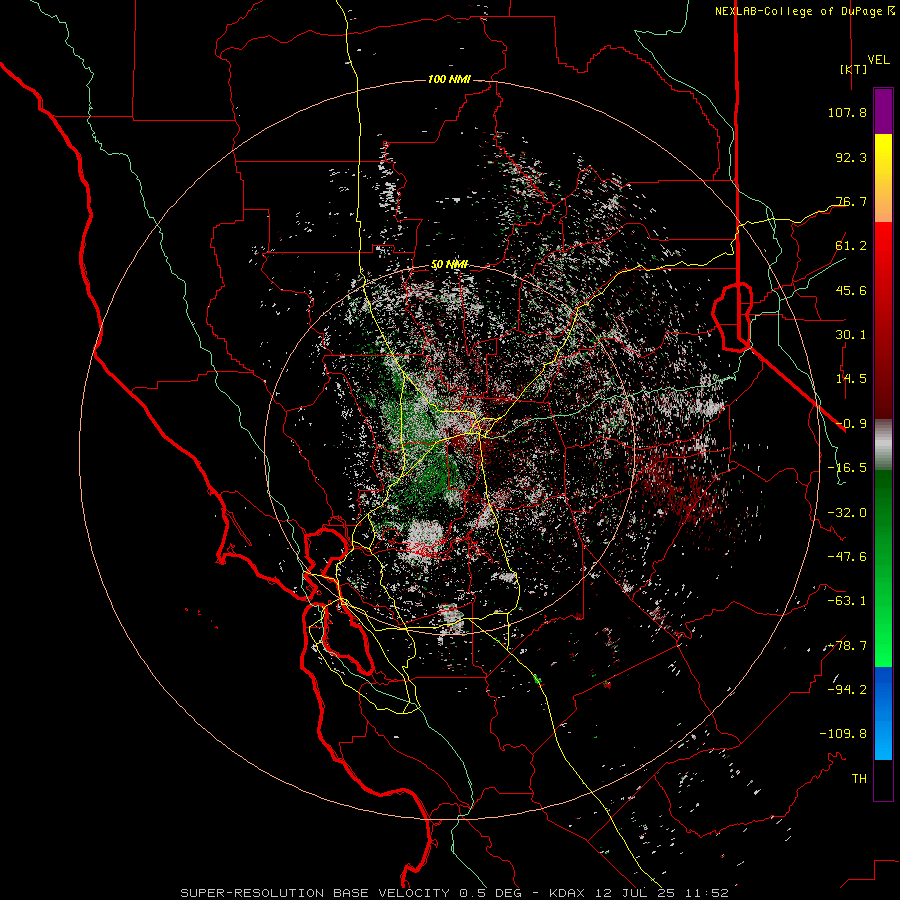
Task: Click the 100 NMI range ring label
Action: click(x=449, y=79)
